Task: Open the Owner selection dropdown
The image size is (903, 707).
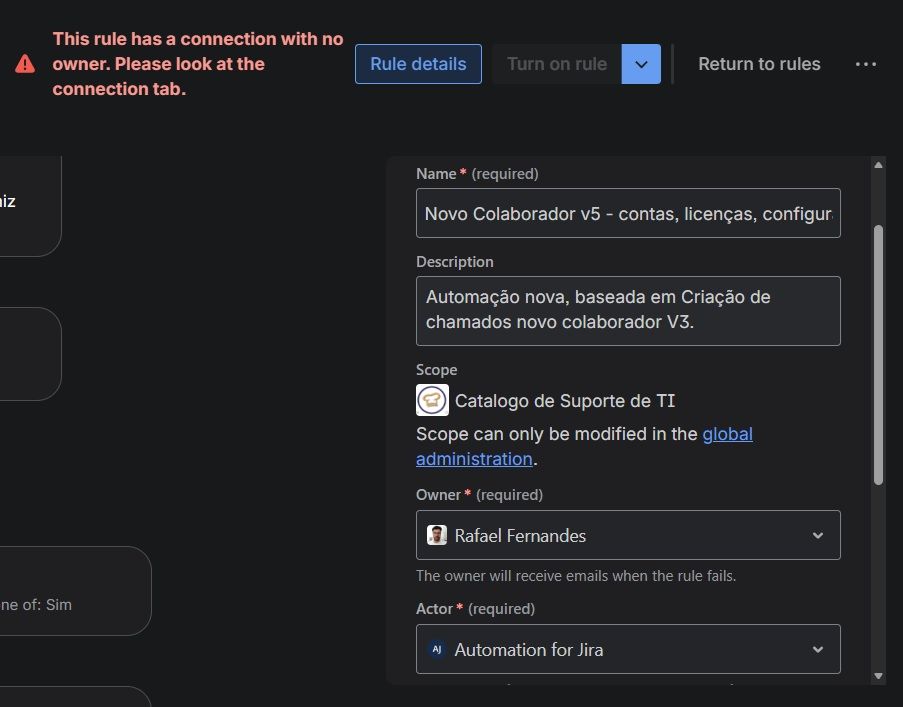Action: tap(628, 535)
